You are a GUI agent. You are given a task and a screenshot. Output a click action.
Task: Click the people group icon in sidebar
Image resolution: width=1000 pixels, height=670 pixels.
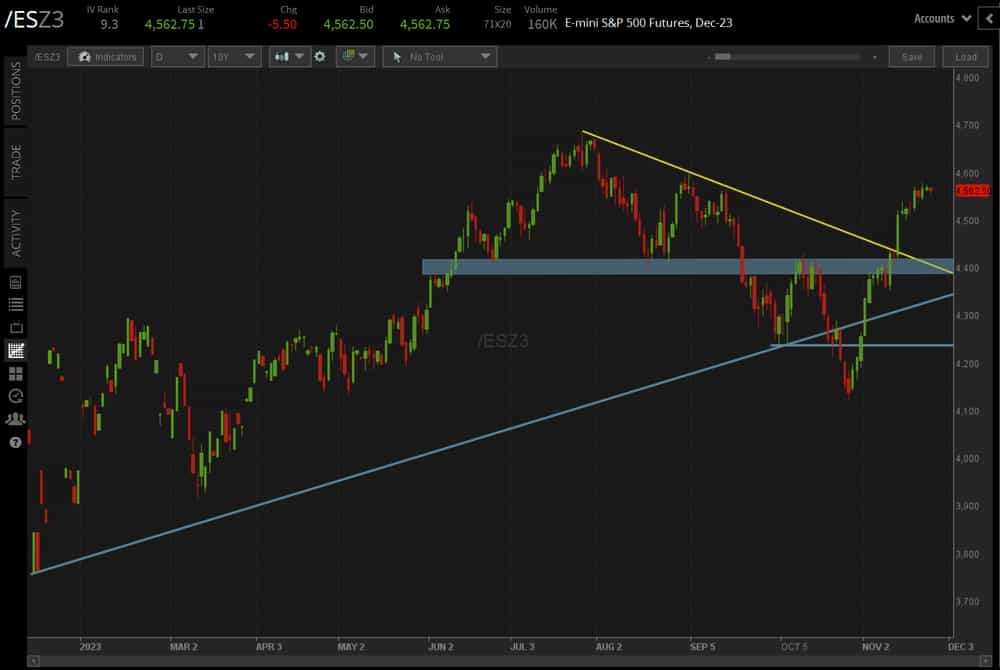[x=16, y=419]
